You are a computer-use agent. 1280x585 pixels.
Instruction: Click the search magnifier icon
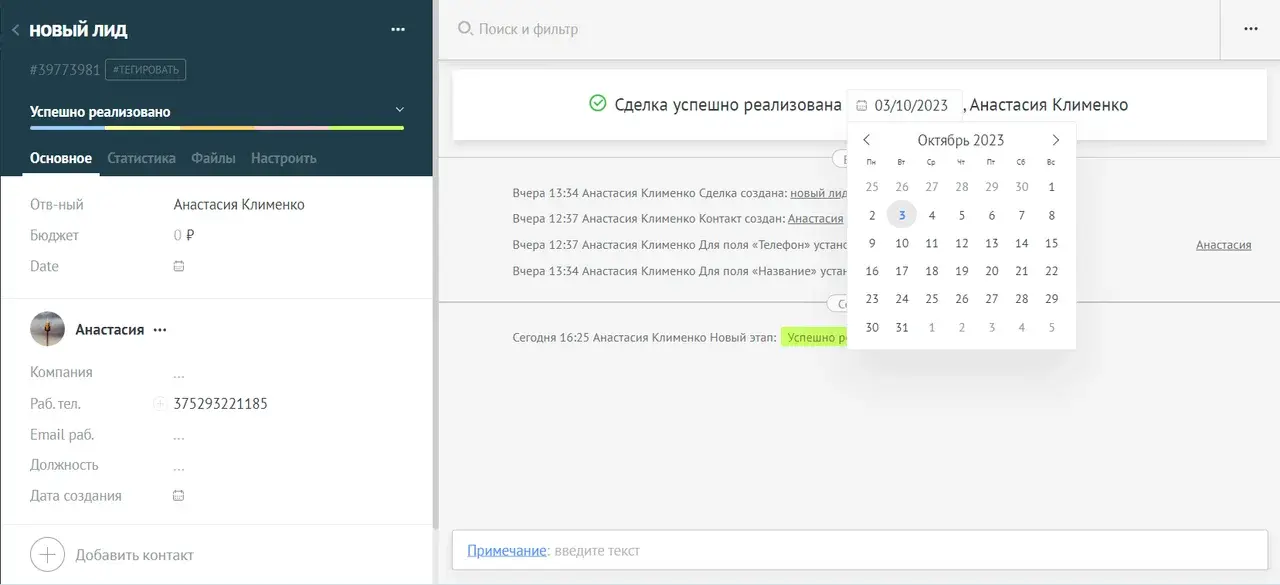[x=465, y=29]
